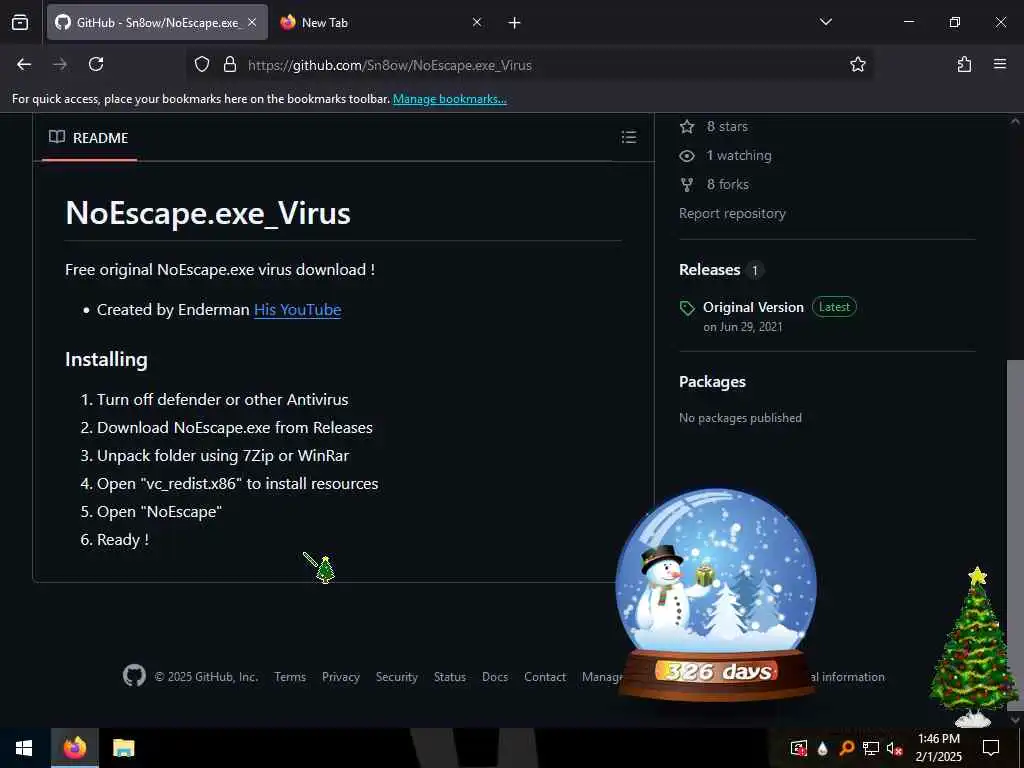This screenshot has height=768, width=1024.
Task: Open a new tab with plus button
Action: 515,23
